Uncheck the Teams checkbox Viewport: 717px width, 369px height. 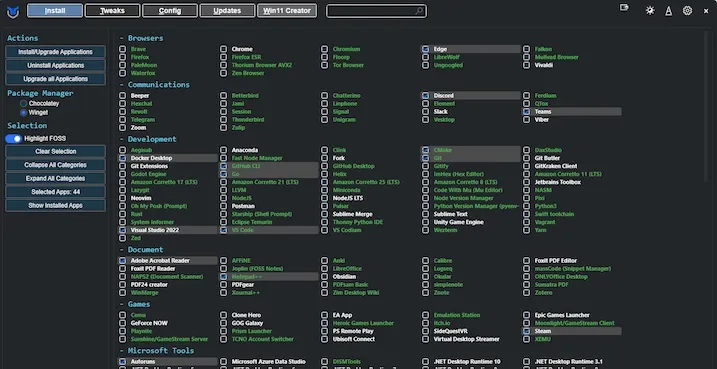coord(526,112)
